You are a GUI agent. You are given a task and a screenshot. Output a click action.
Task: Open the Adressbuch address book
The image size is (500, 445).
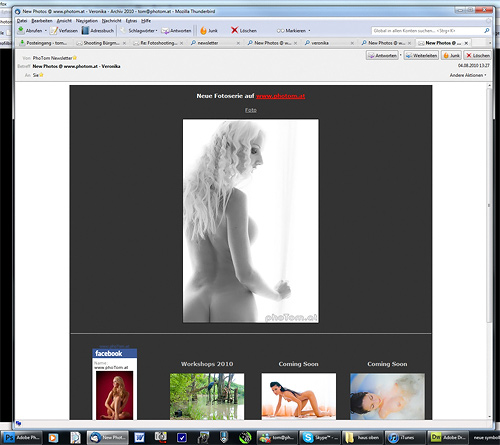click(x=98, y=31)
